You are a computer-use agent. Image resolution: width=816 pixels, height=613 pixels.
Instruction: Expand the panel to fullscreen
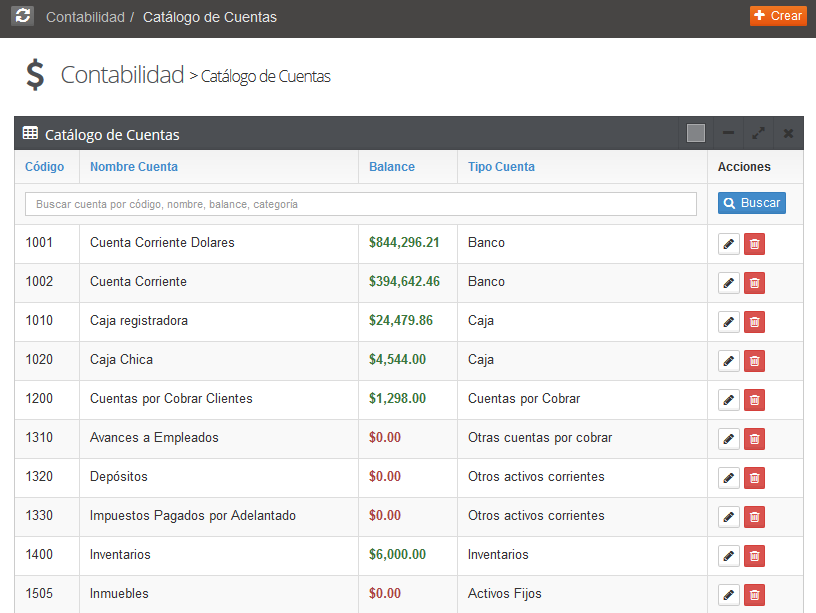tap(758, 132)
